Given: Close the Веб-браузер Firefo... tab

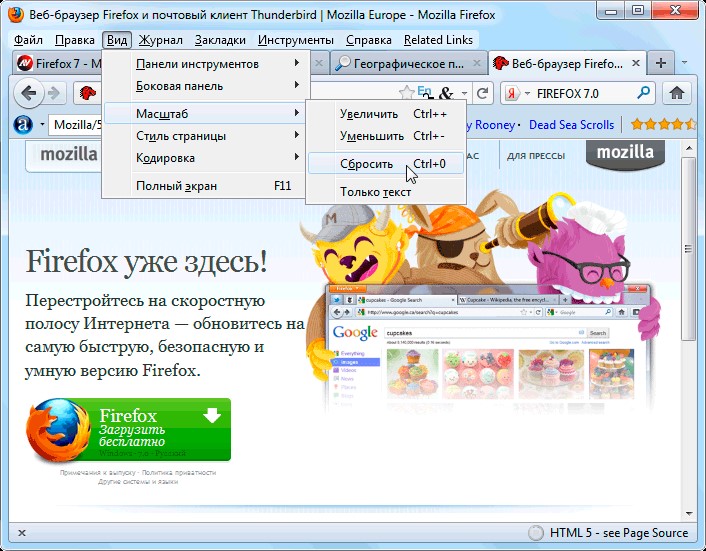Looking at the screenshot, I should pyautogui.click(x=636, y=63).
